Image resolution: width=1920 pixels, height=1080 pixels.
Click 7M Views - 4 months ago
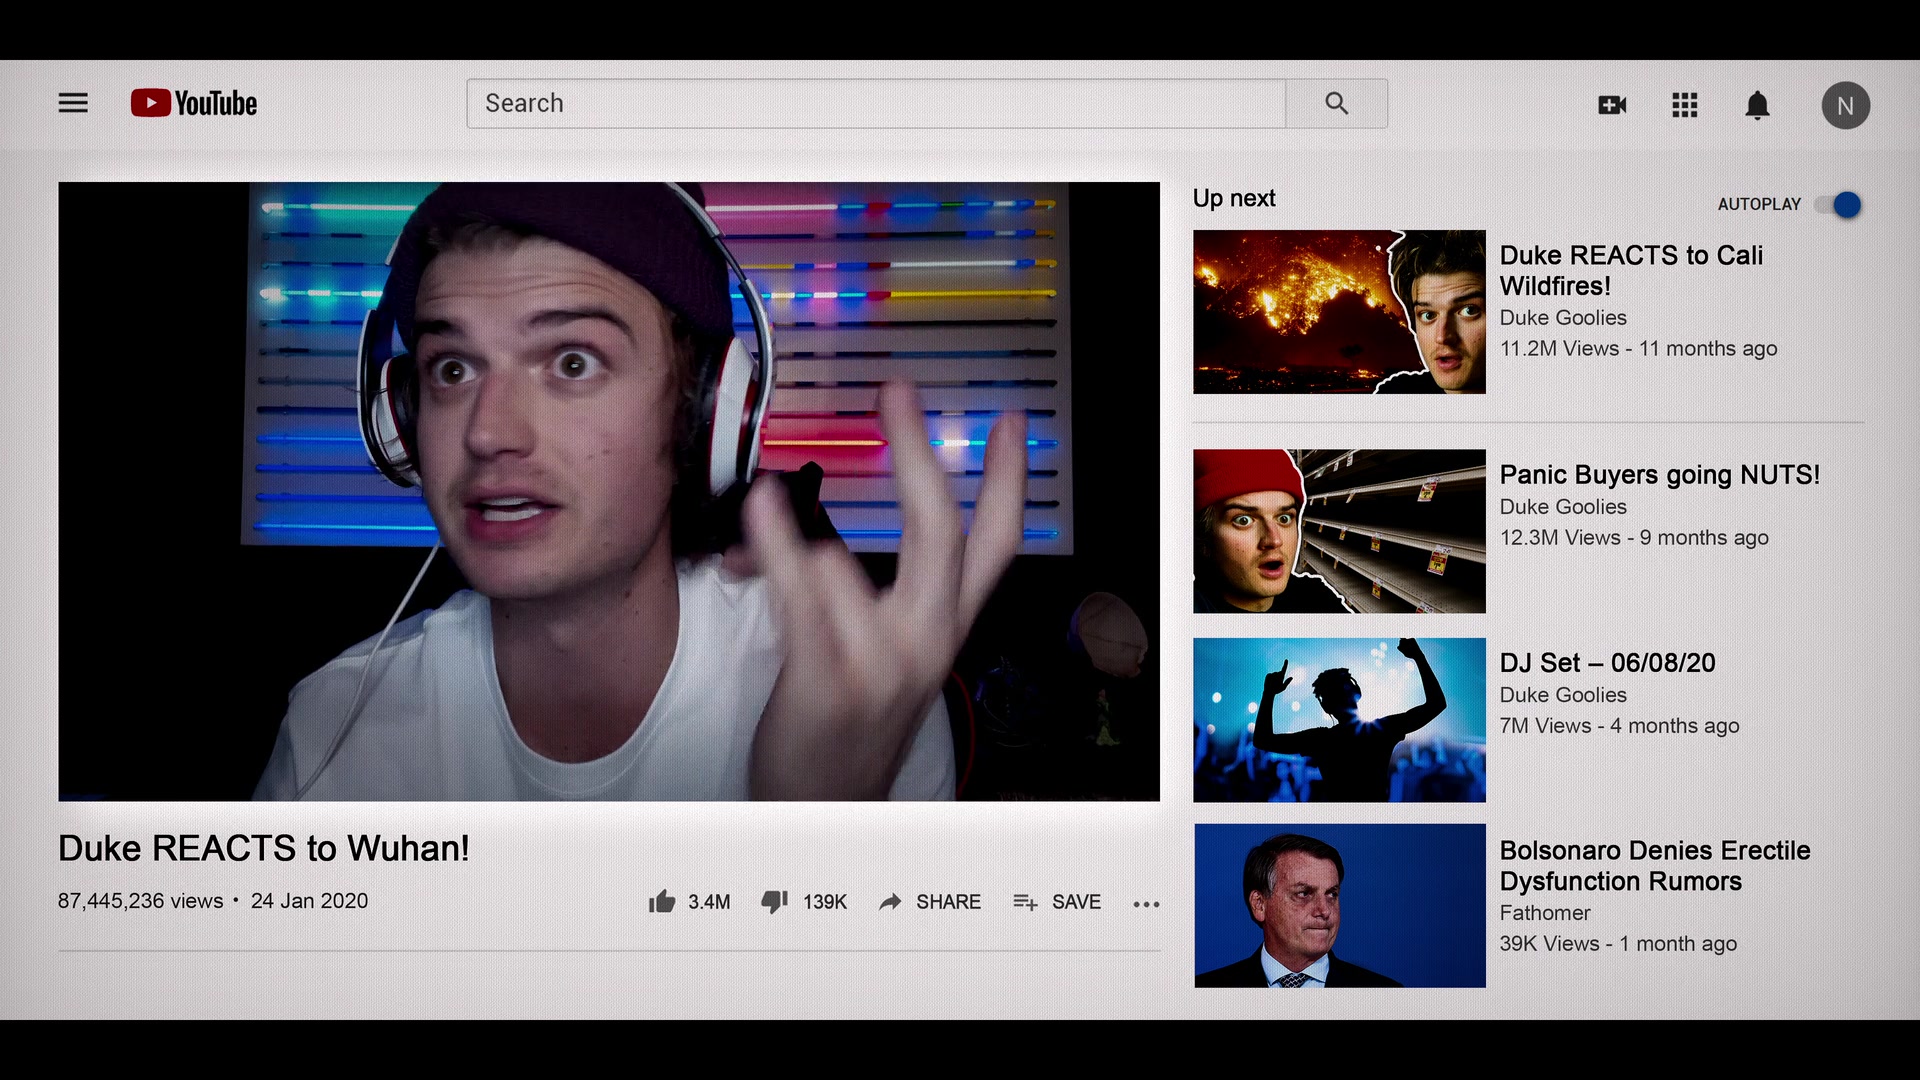1619,725
